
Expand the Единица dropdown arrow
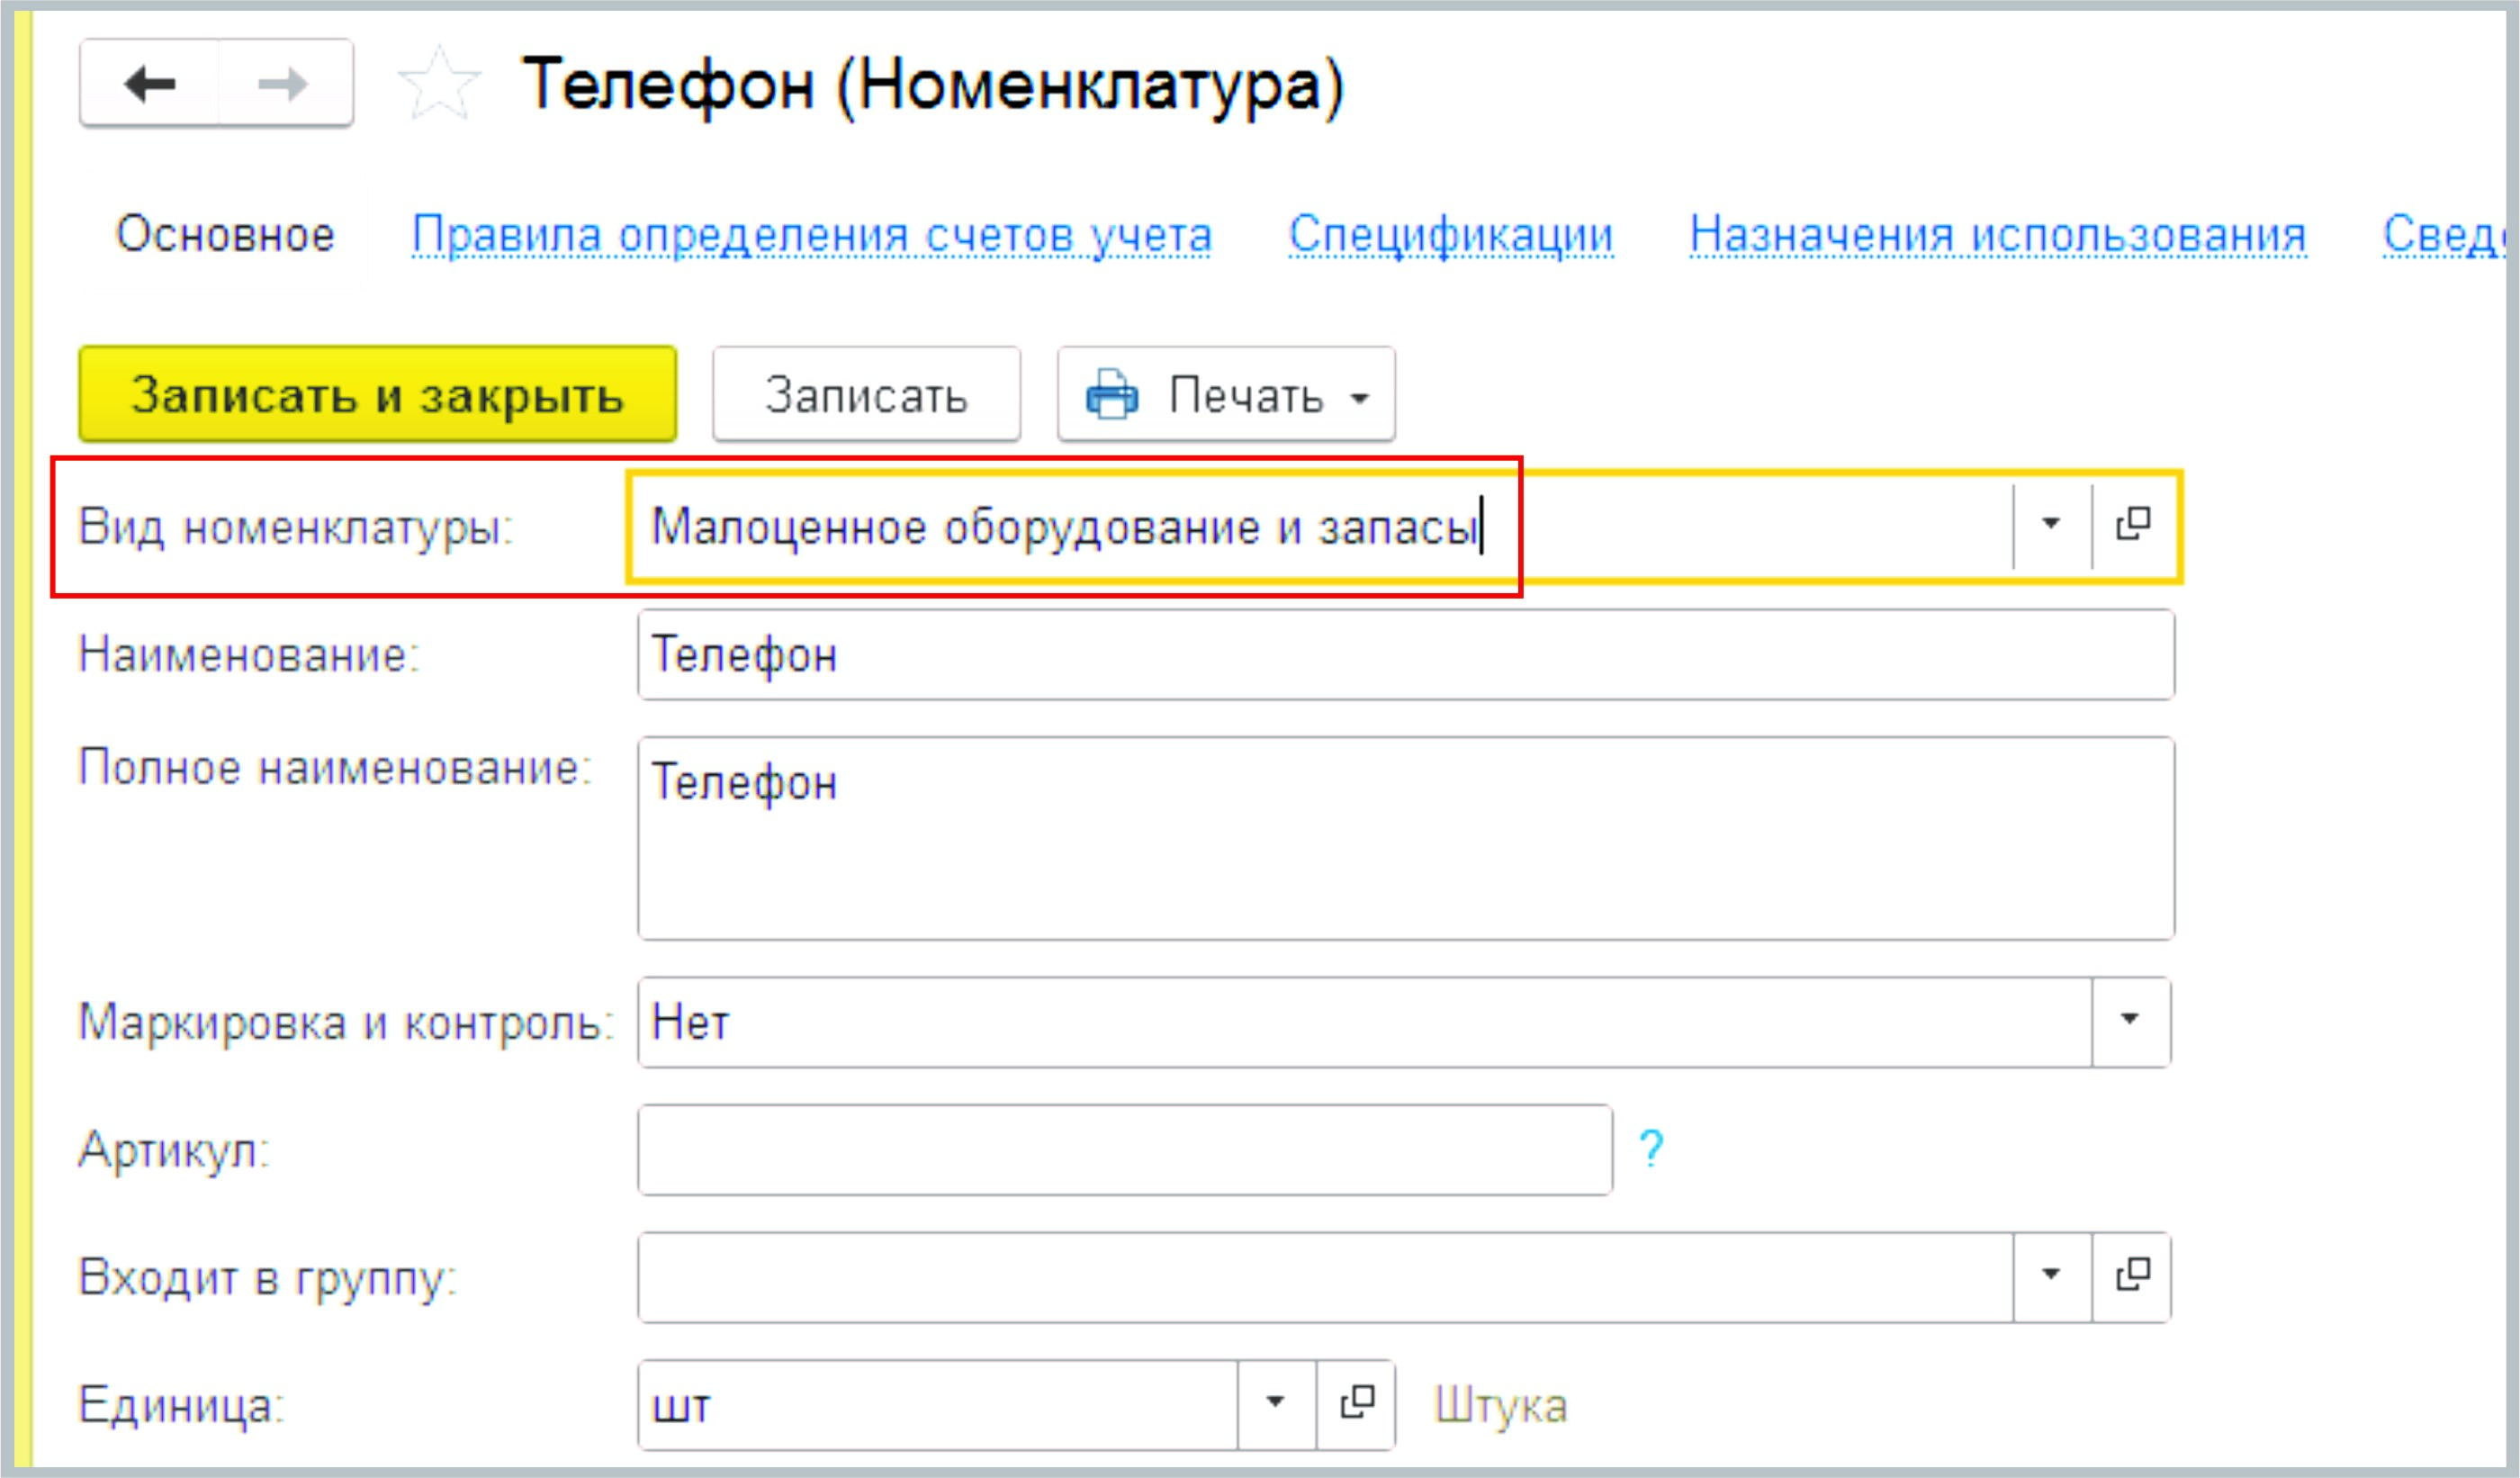tap(1275, 1405)
